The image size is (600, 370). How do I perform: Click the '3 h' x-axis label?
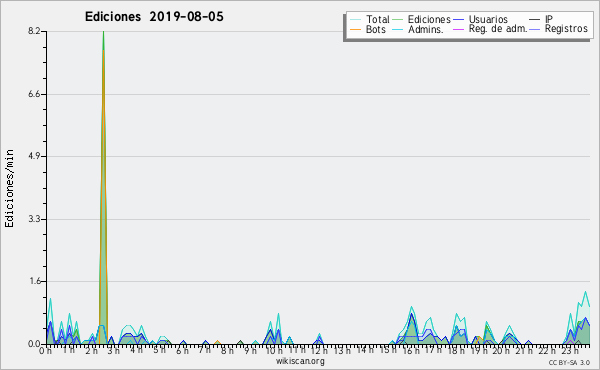(x=114, y=351)
